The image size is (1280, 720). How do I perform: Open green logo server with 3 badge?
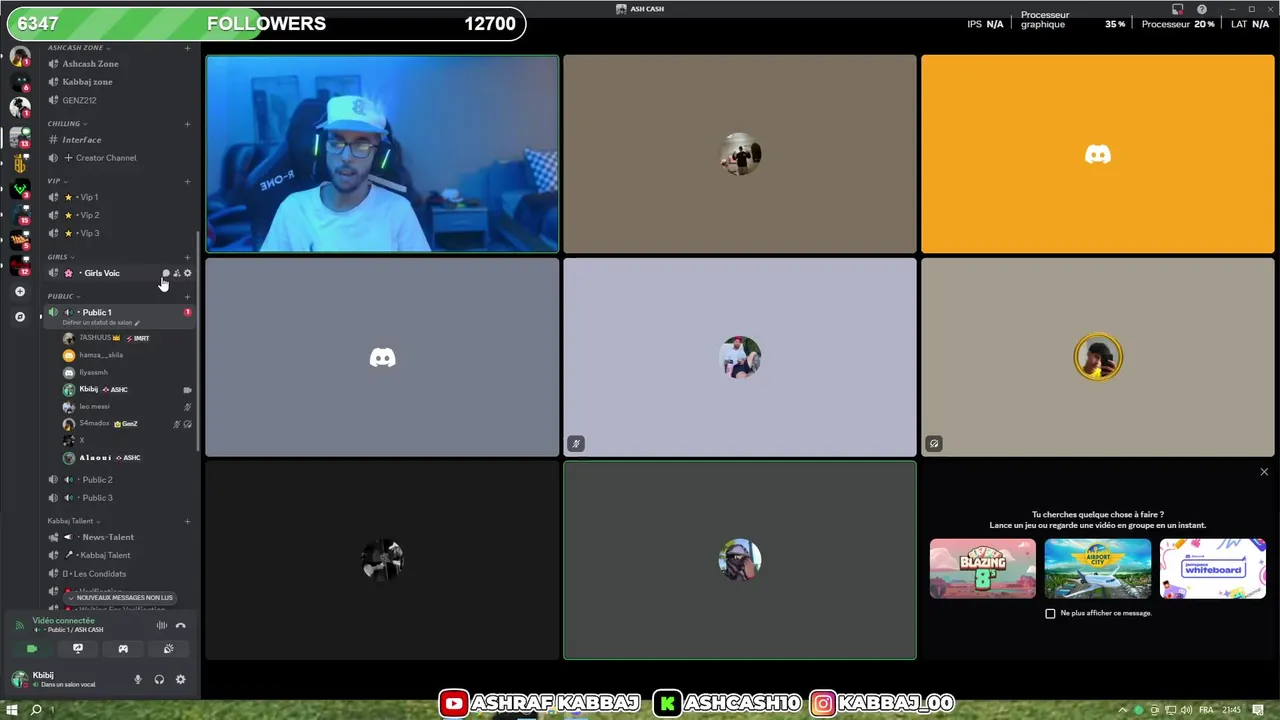tap(20, 188)
